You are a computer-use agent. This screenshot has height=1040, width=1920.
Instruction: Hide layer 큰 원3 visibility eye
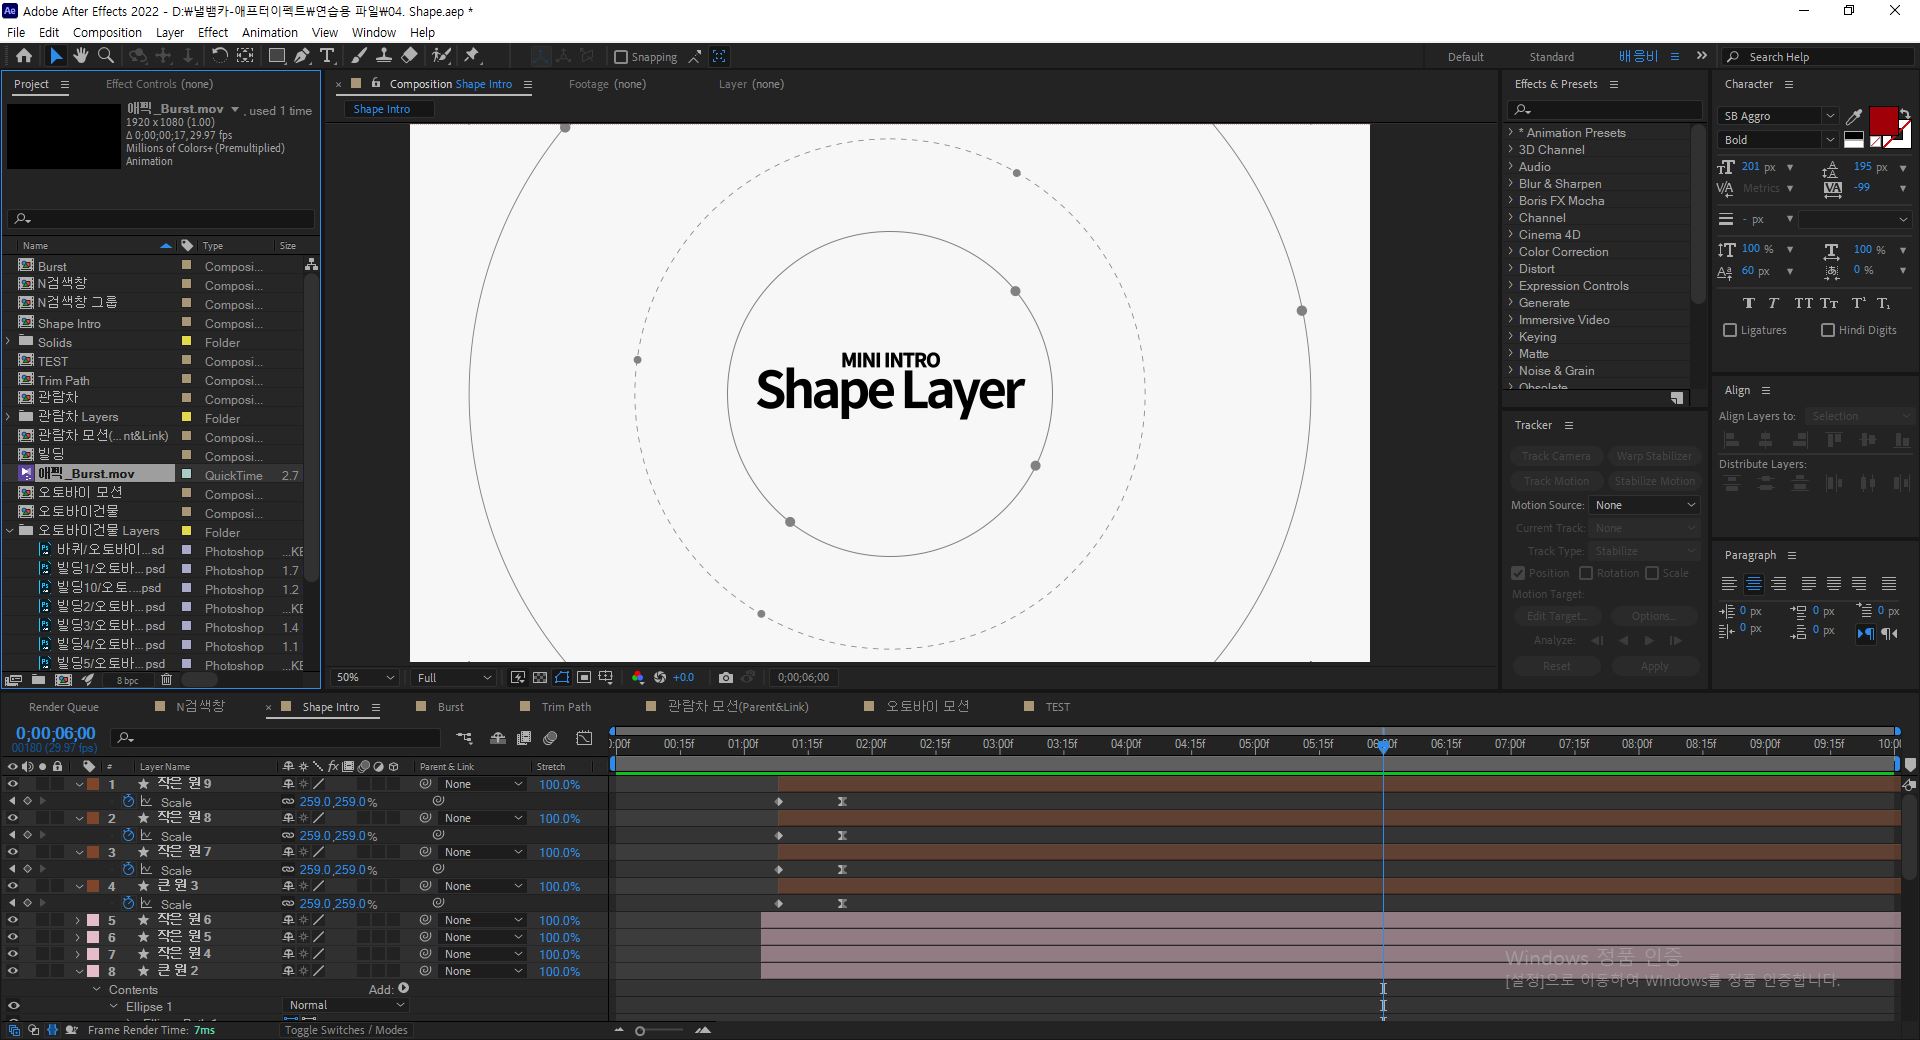point(13,886)
